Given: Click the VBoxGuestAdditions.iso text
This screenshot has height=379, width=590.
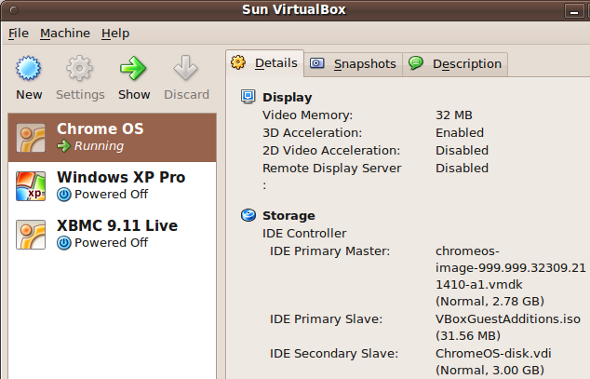Looking at the screenshot, I should [508, 319].
